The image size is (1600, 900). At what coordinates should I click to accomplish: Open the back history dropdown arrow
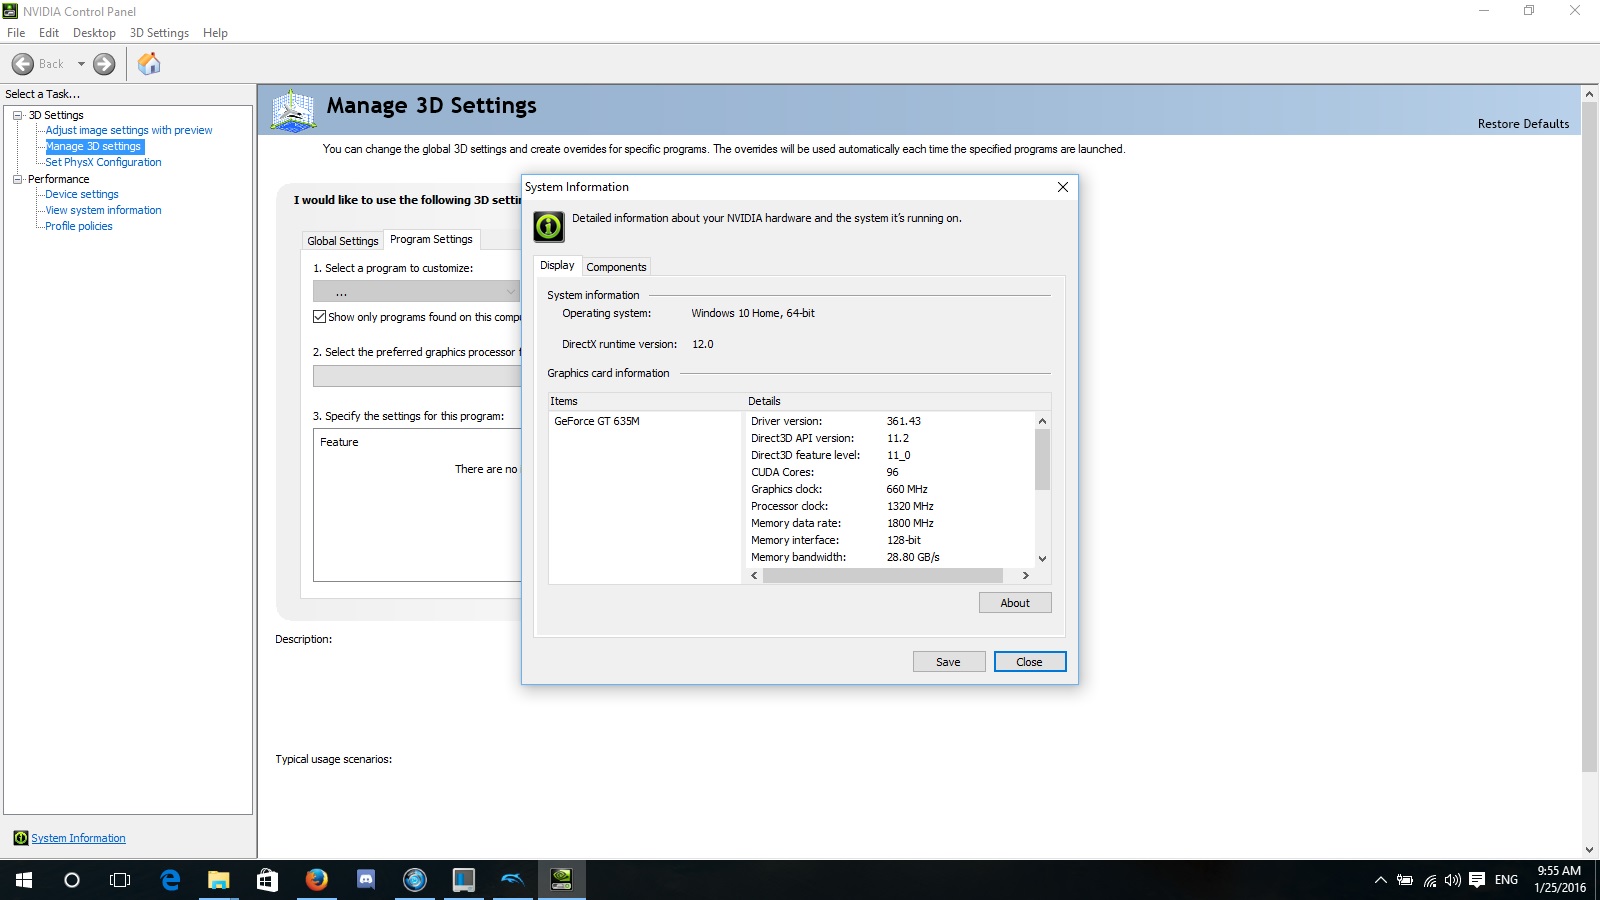[81, 64]
